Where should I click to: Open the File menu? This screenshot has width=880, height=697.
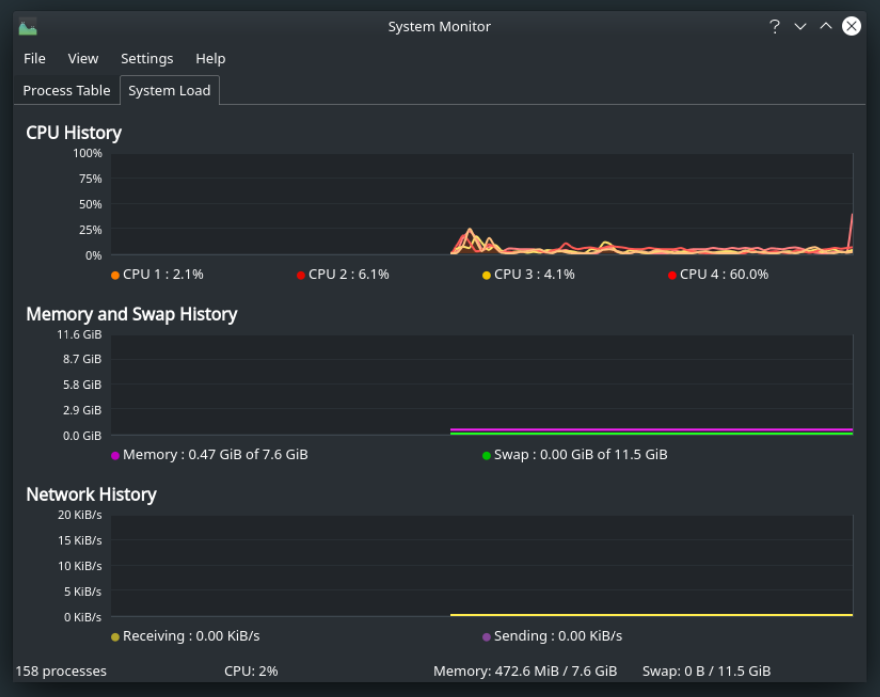35,58
